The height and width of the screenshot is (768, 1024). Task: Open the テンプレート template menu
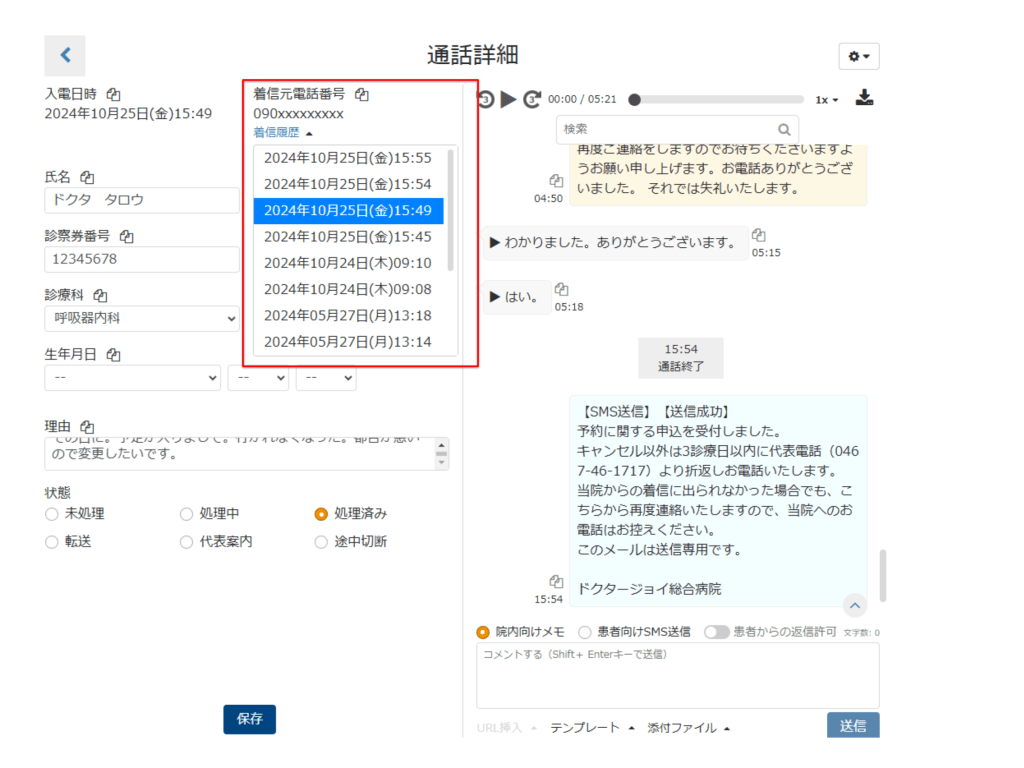[x=592, y=728]
